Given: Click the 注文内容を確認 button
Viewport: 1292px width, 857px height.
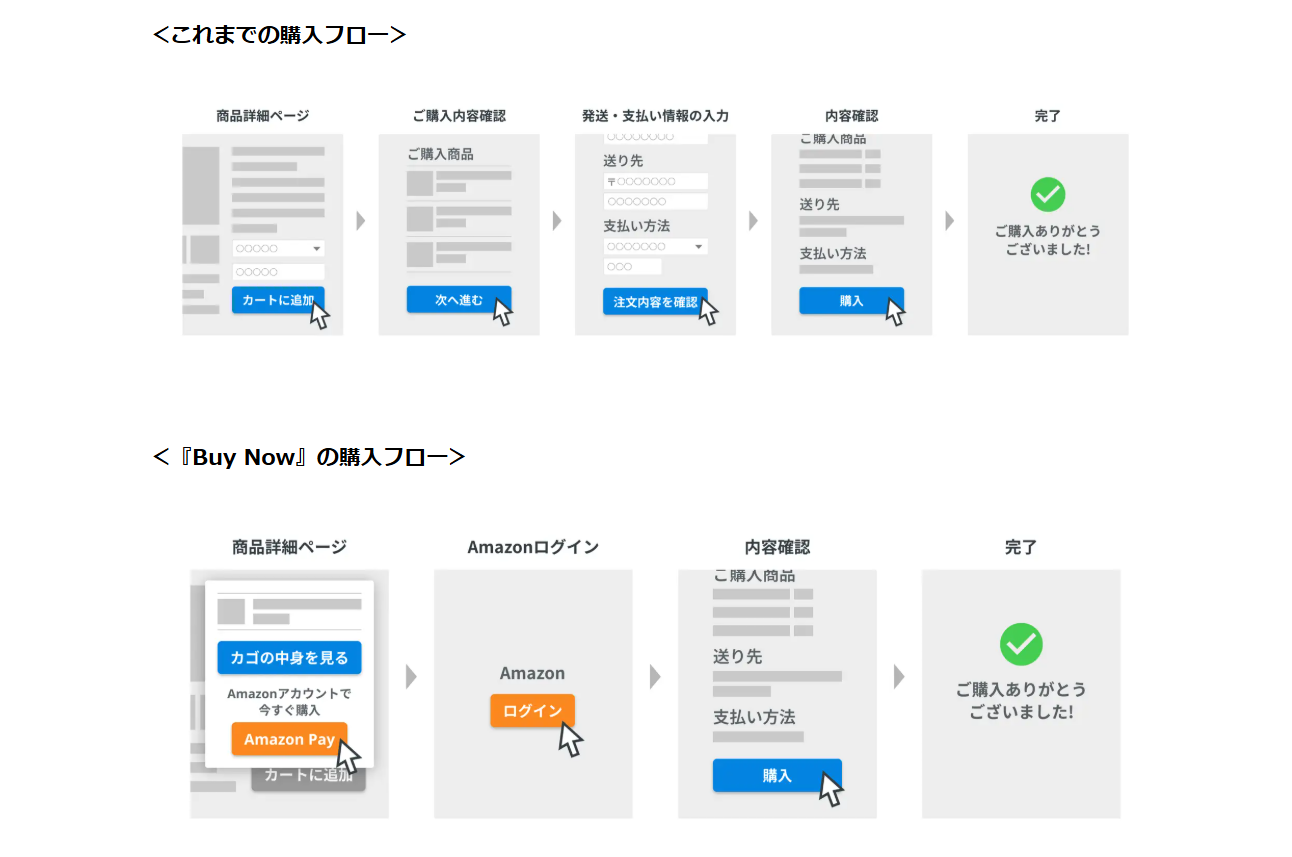Looking at the screenshot, I should 655,301.
